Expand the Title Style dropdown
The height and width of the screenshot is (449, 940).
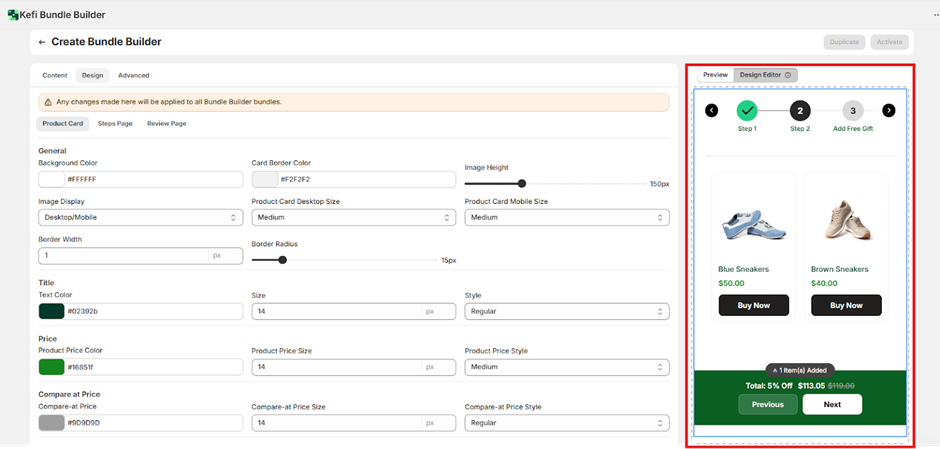[566, 311]
